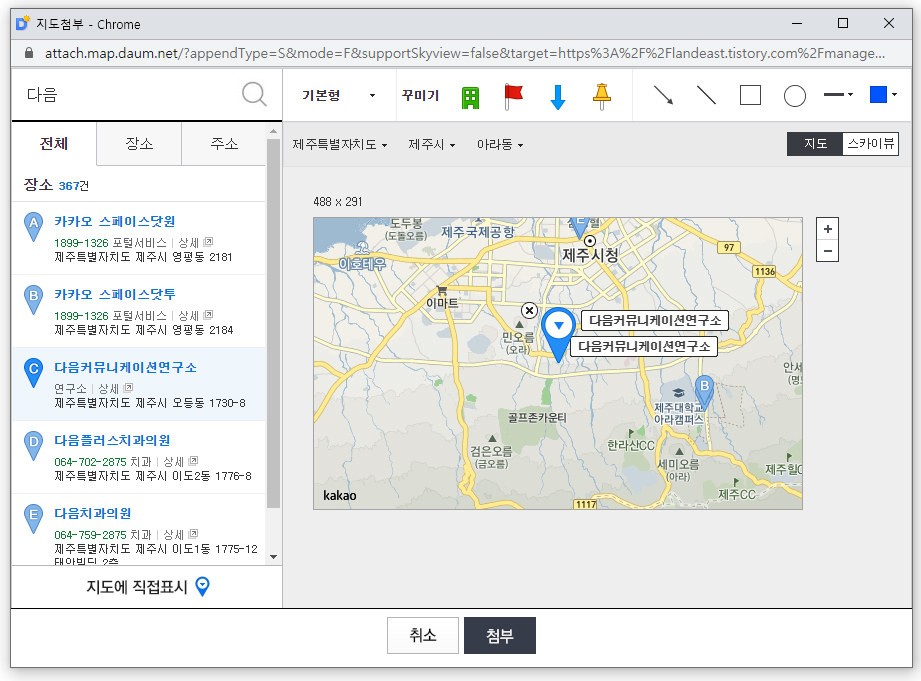The image size is (921, 681).
Task: Click marker B pin in results list
Action: 33,299
